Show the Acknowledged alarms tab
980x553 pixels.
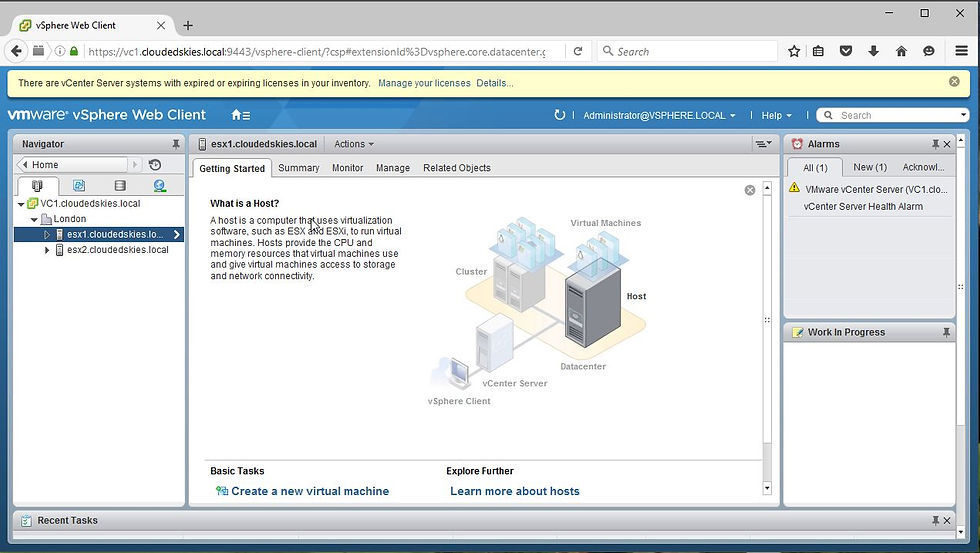tap(923, 167)
